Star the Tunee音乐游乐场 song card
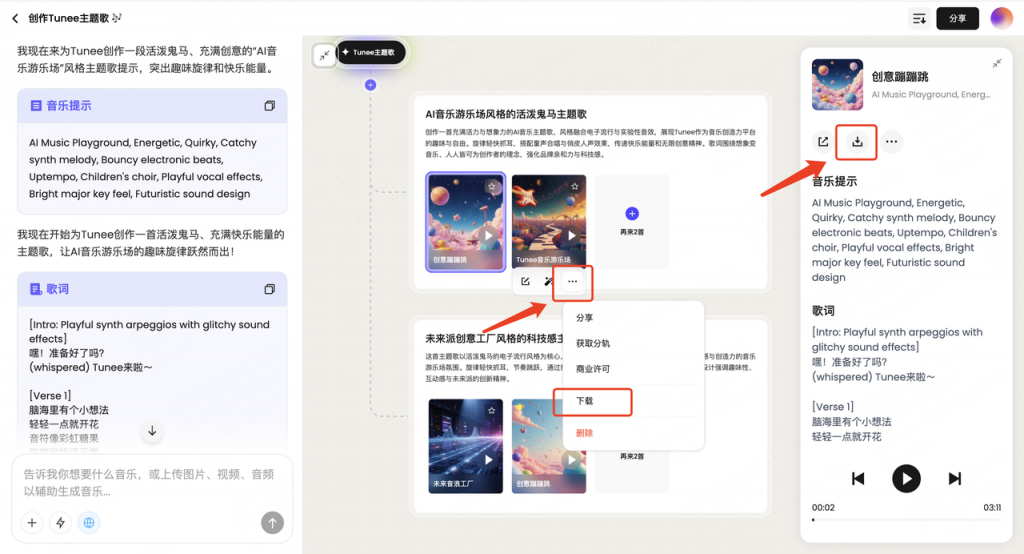Viewport: 1024px width, 554px height. [575, 186]
